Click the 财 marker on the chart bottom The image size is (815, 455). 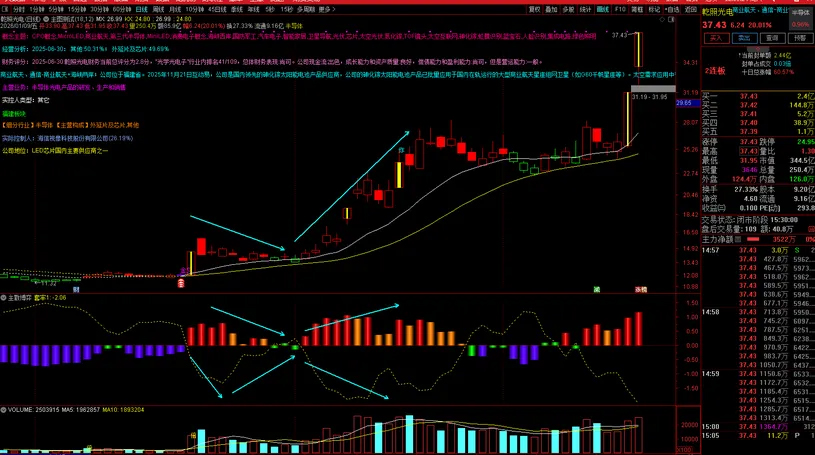(x=76, y=290)
